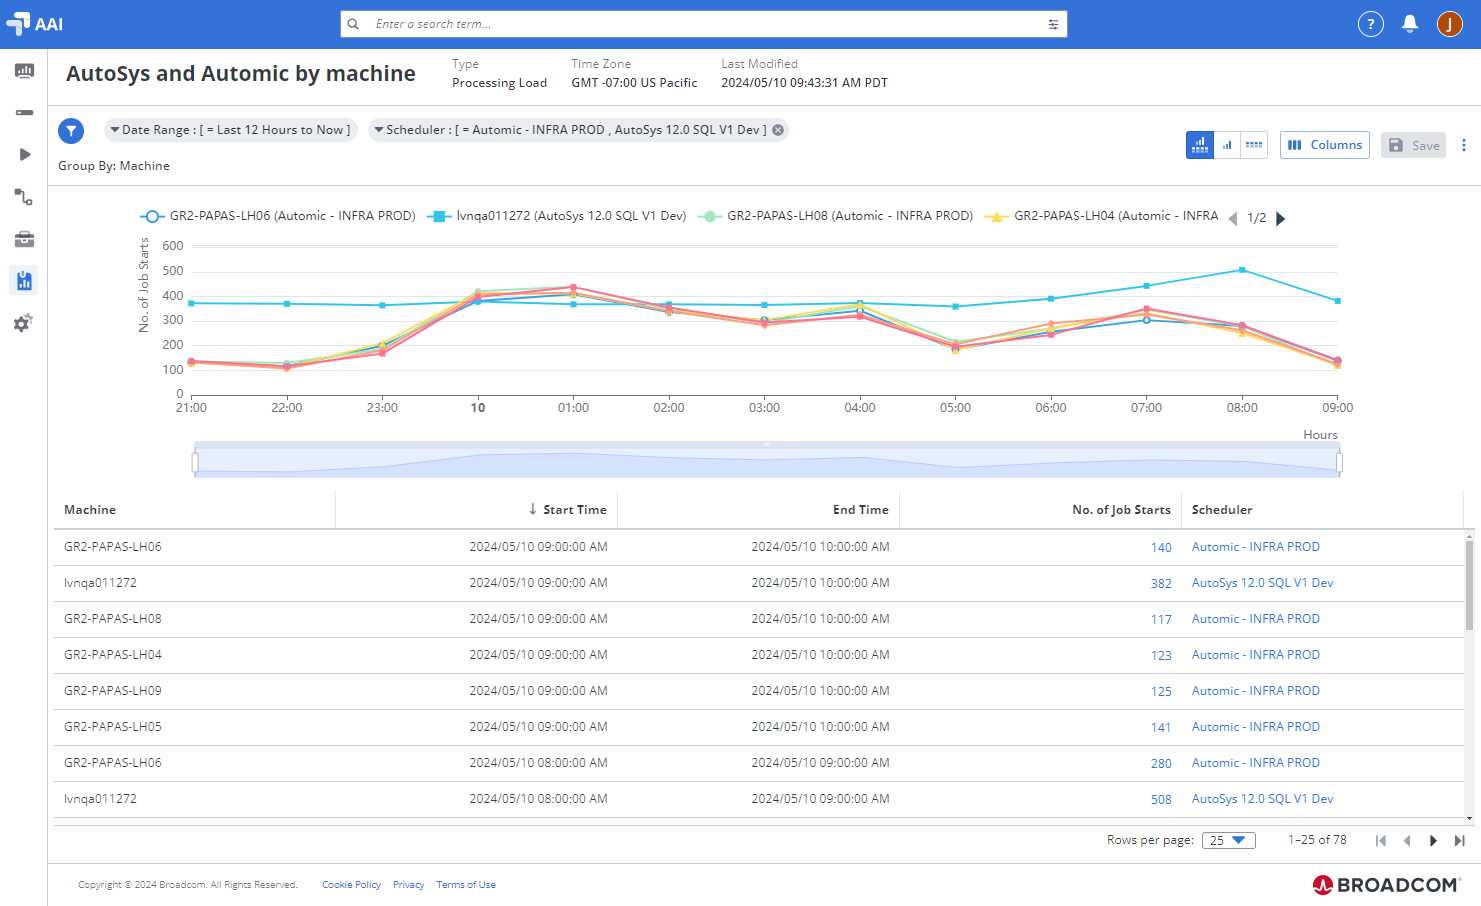
Task: Open the Columns chooser
Action: [x=1325, y=145]
